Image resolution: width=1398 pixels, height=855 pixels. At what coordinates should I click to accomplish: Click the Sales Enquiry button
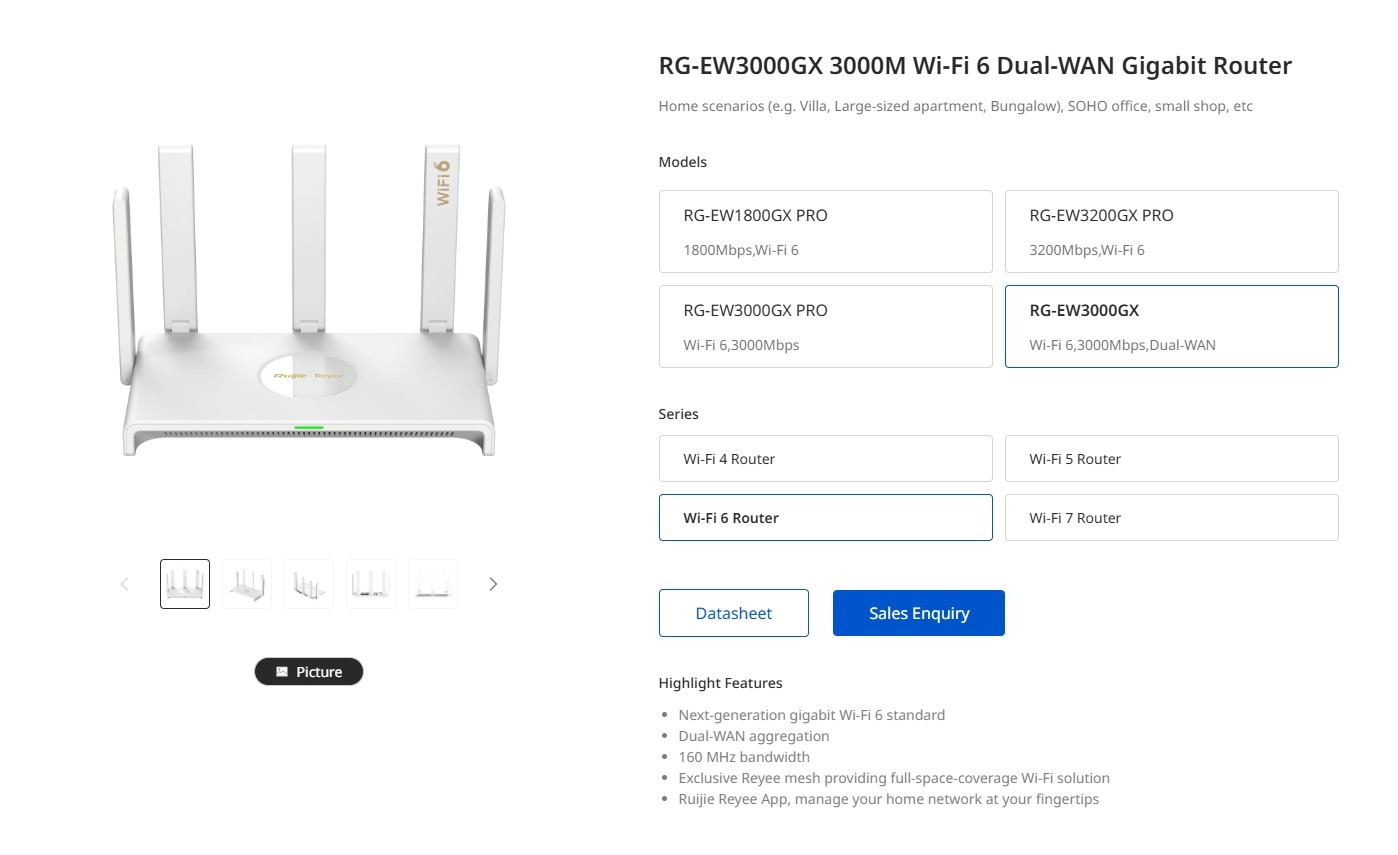click(918, 612)
